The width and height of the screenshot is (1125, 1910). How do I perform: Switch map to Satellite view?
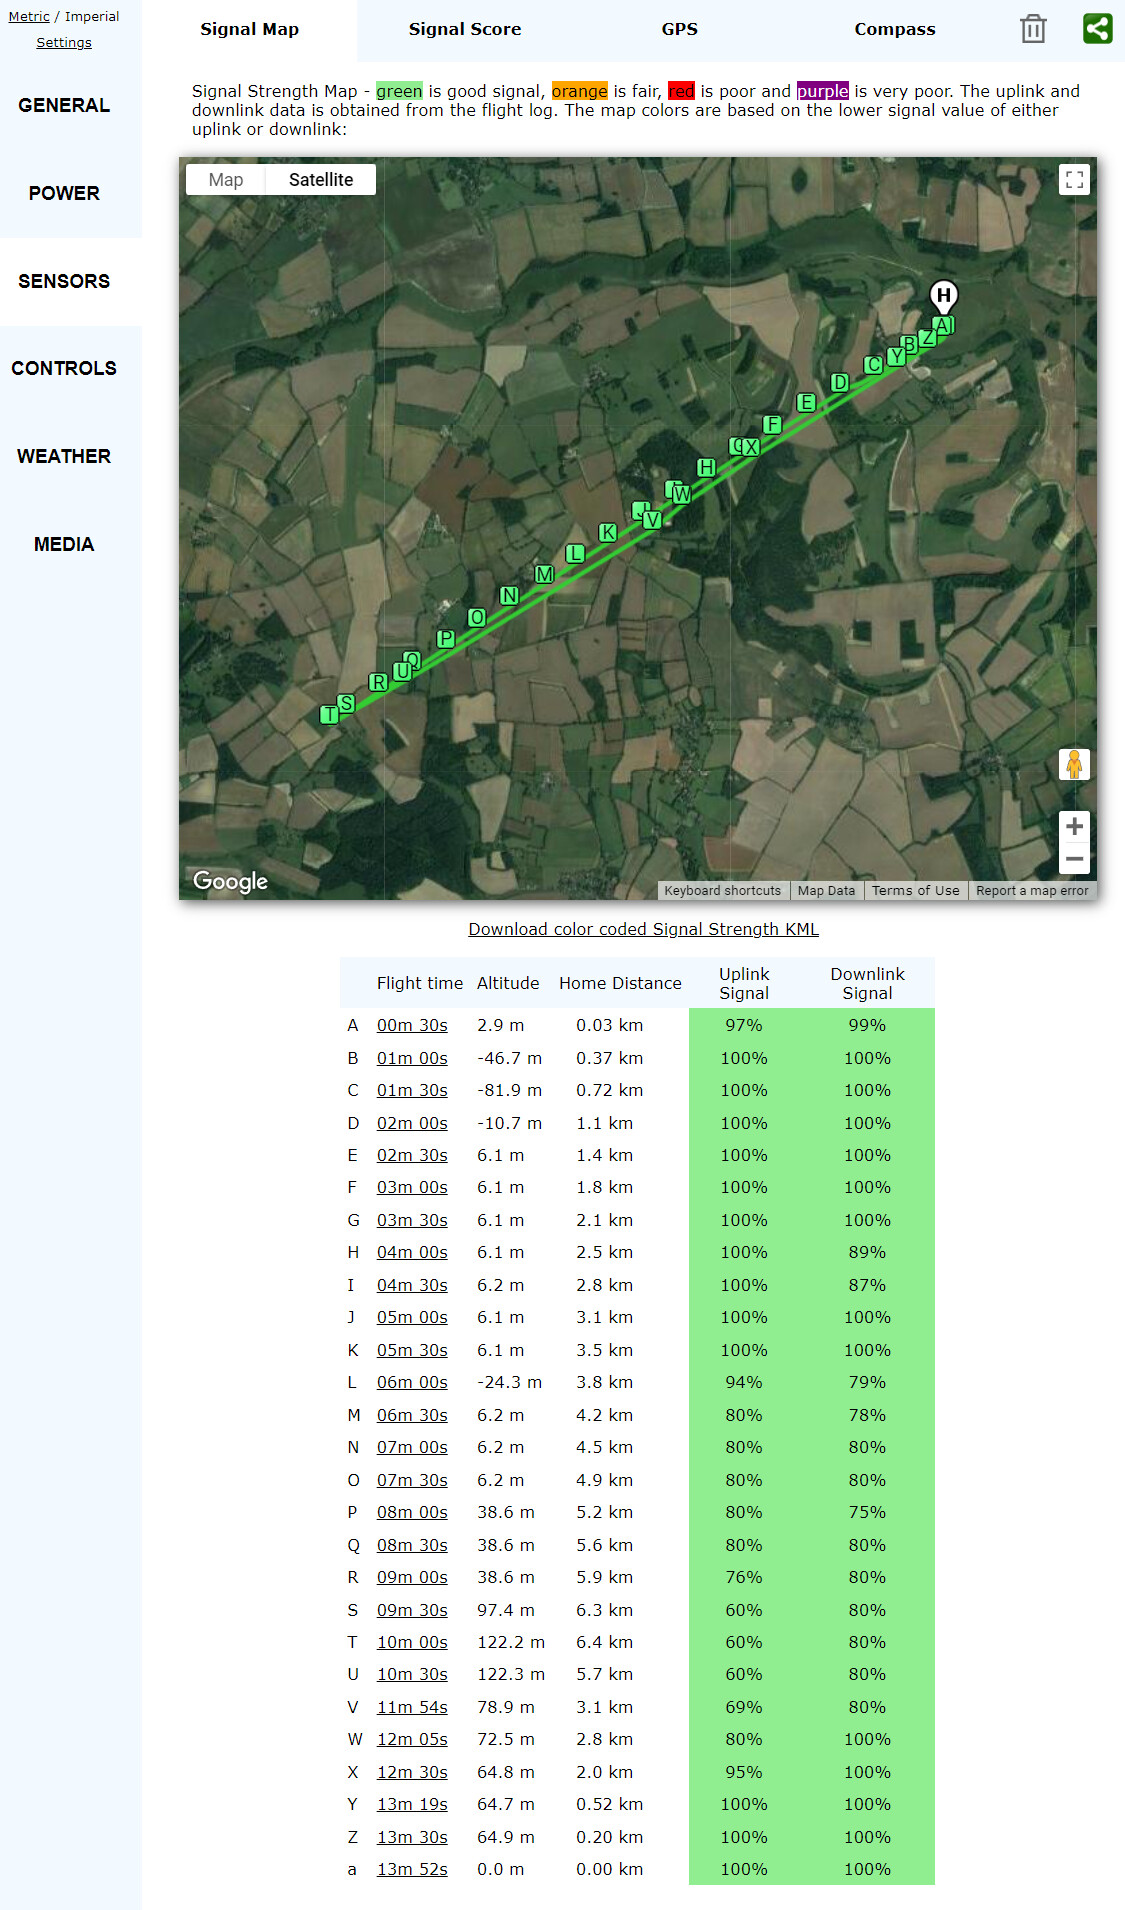click(321, 180)
